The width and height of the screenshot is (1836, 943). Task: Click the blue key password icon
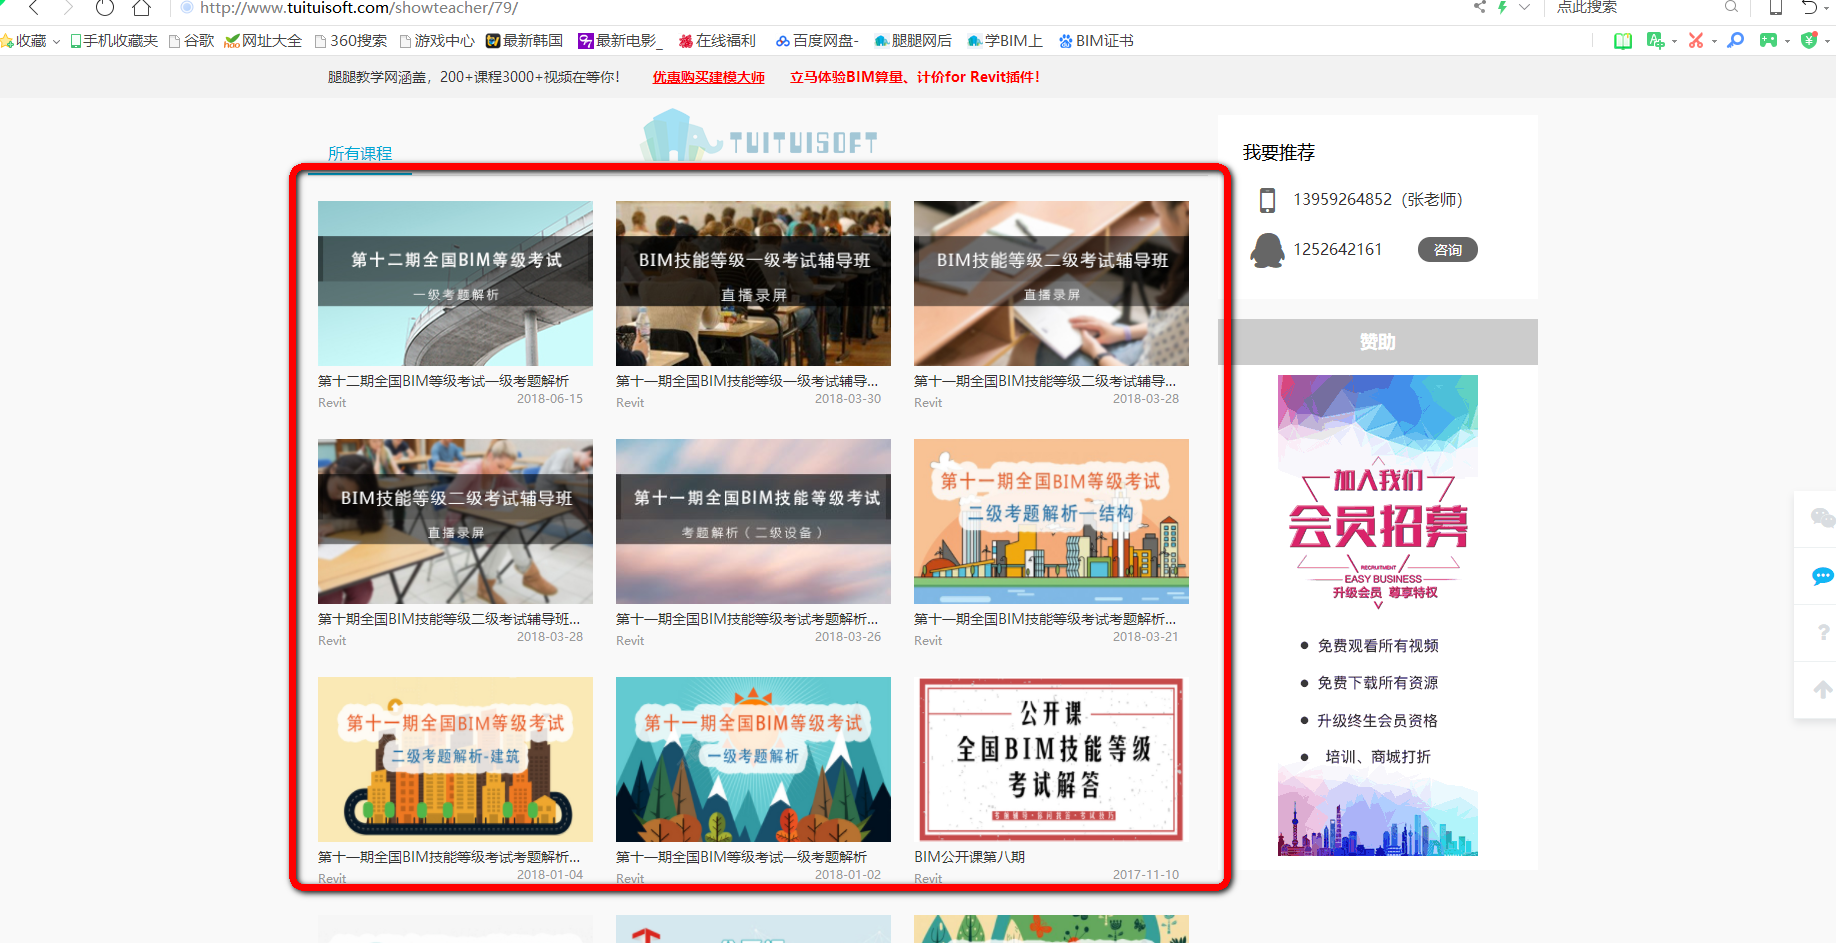pos(1736,41)
